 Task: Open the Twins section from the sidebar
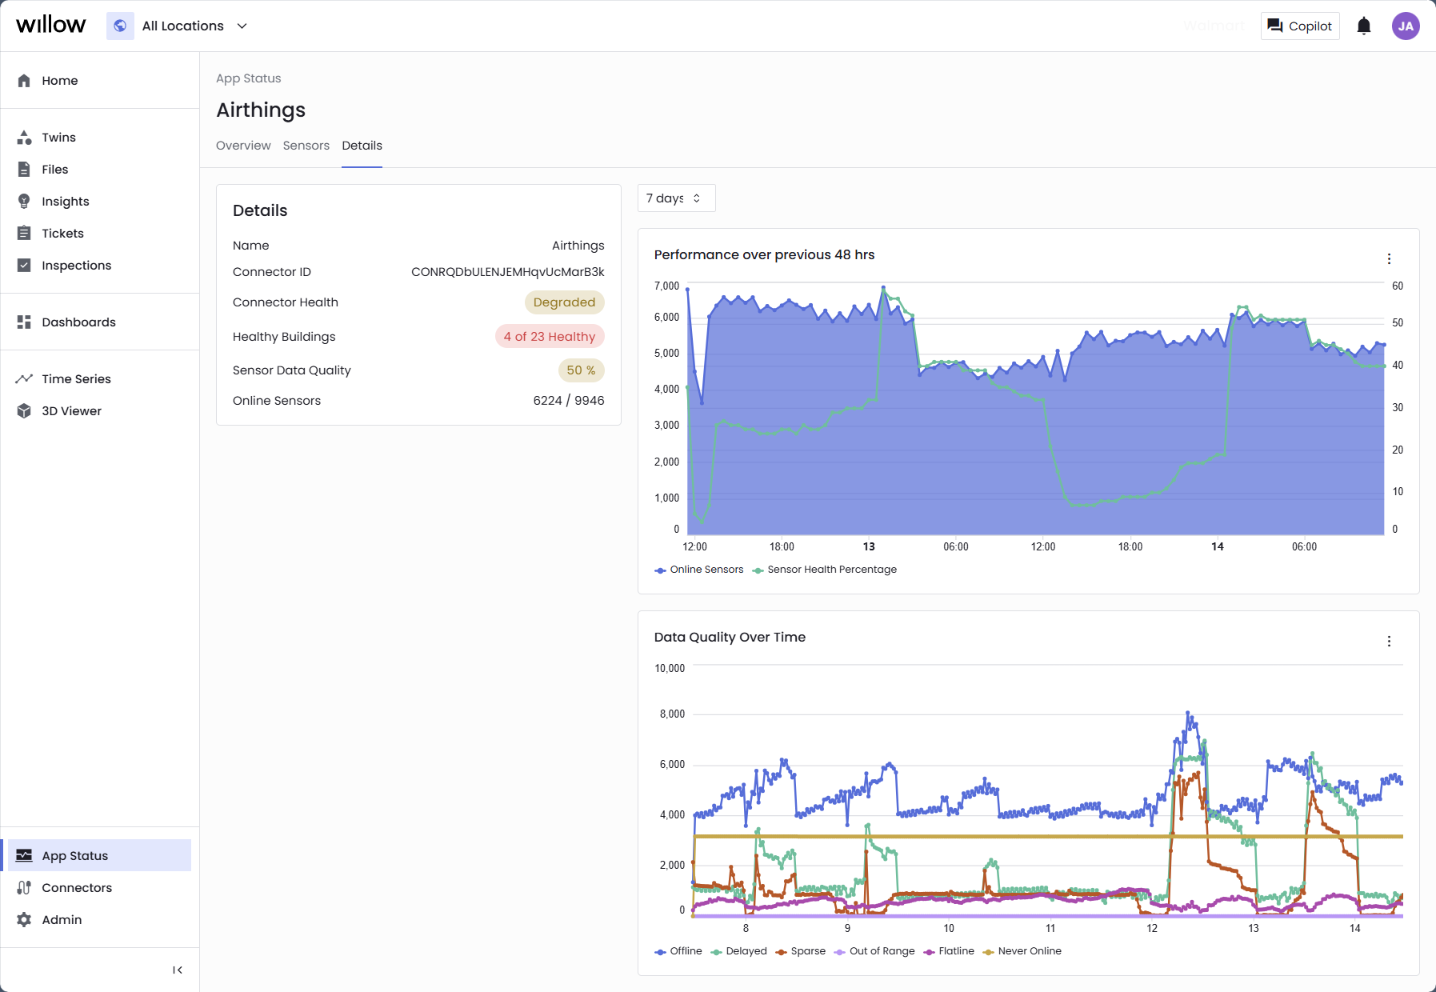[57, 137]
